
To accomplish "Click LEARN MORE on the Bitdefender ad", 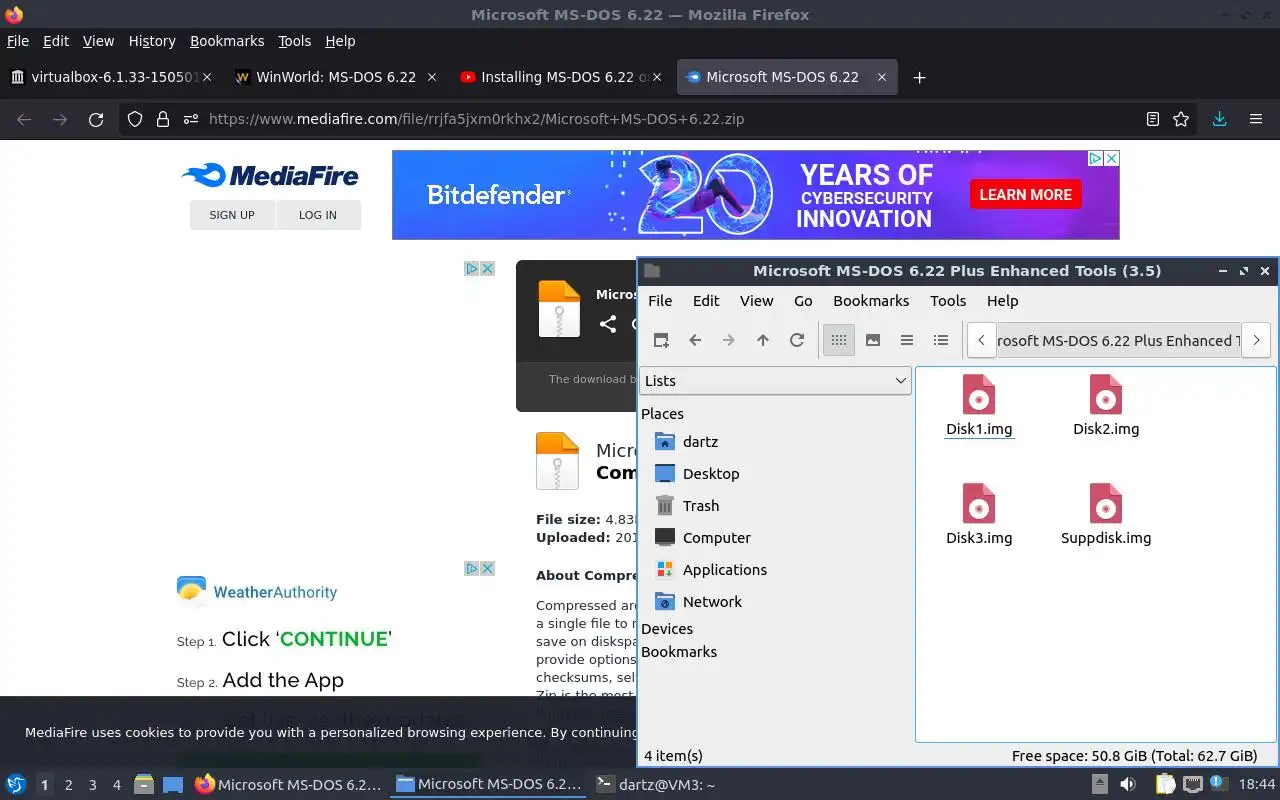I will pyautogui.click(x=1025, y=195).
